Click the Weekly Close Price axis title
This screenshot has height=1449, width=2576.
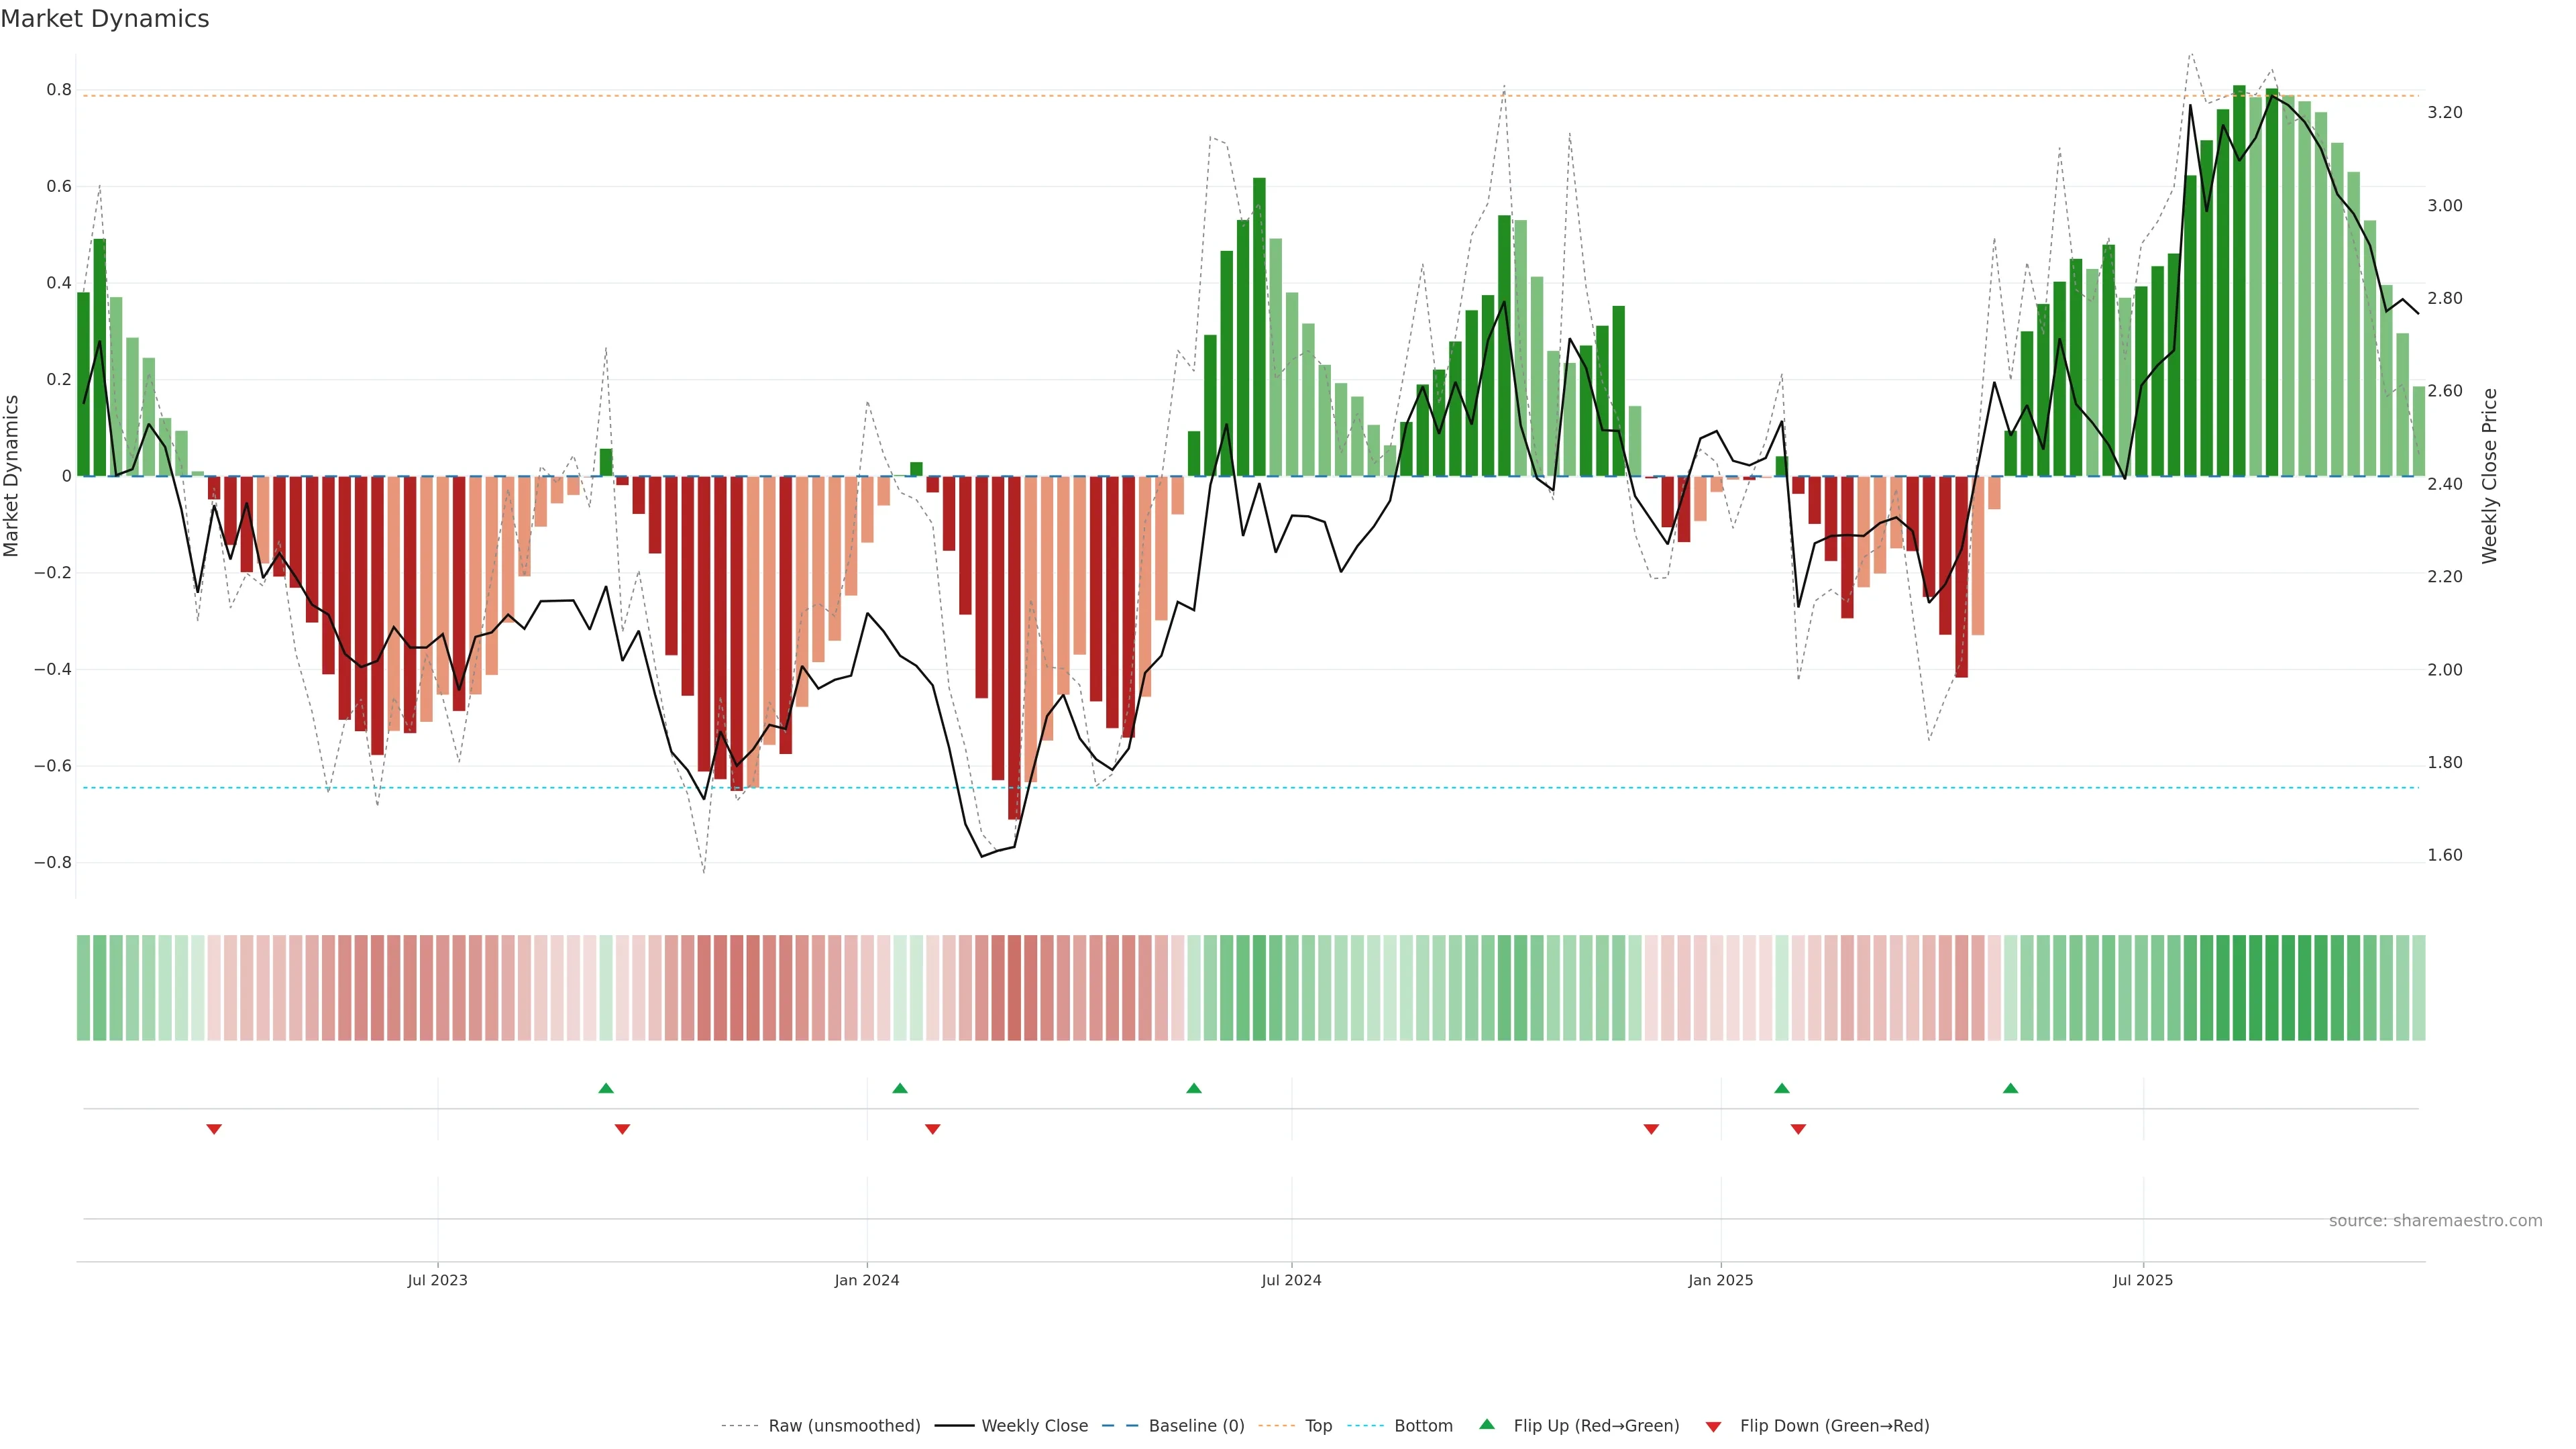pos(2489,476)
